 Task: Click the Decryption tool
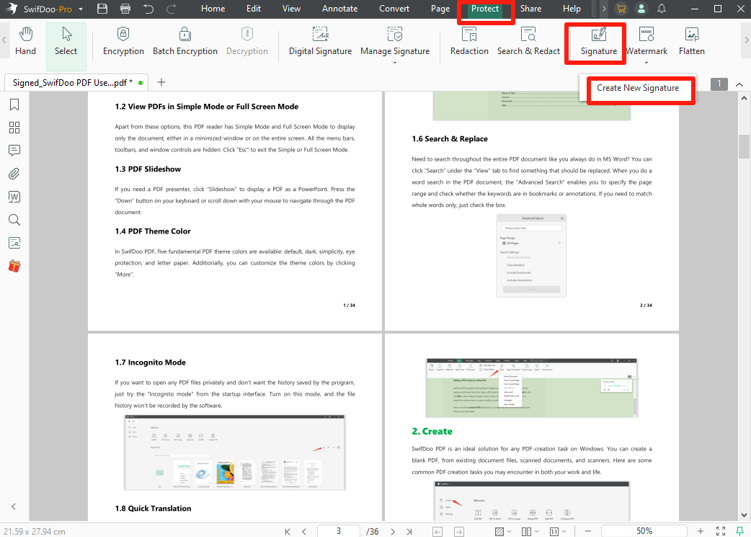[x=247, y=41]
